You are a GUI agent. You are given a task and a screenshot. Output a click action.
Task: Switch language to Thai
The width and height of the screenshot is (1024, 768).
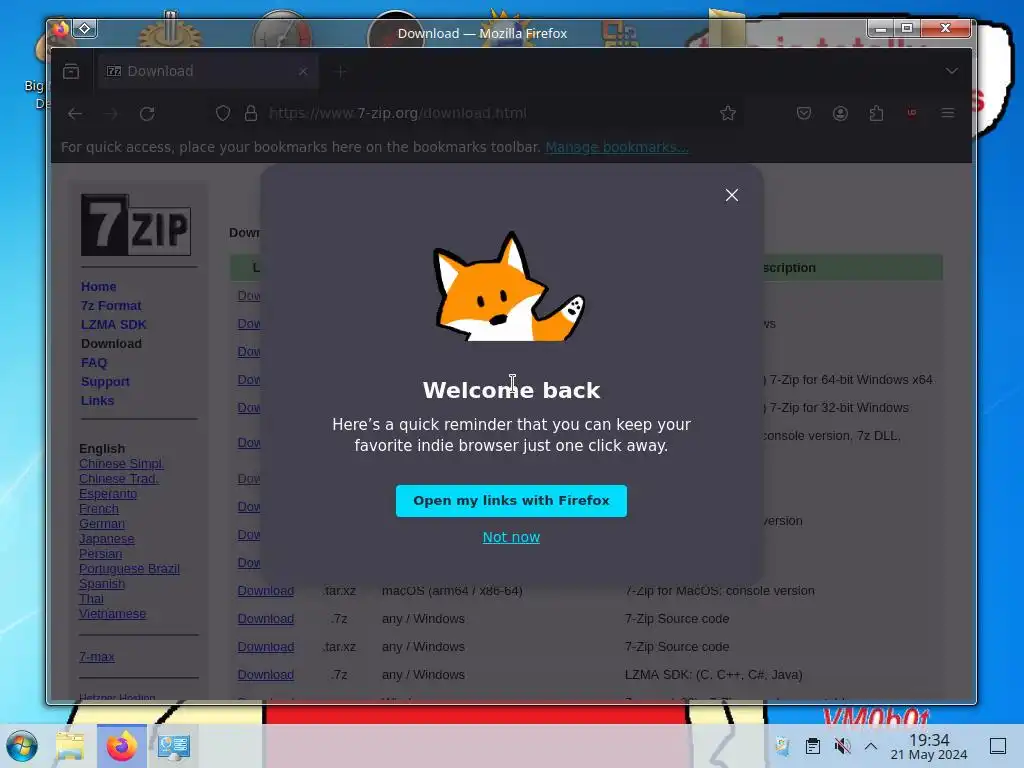[91, 599]
